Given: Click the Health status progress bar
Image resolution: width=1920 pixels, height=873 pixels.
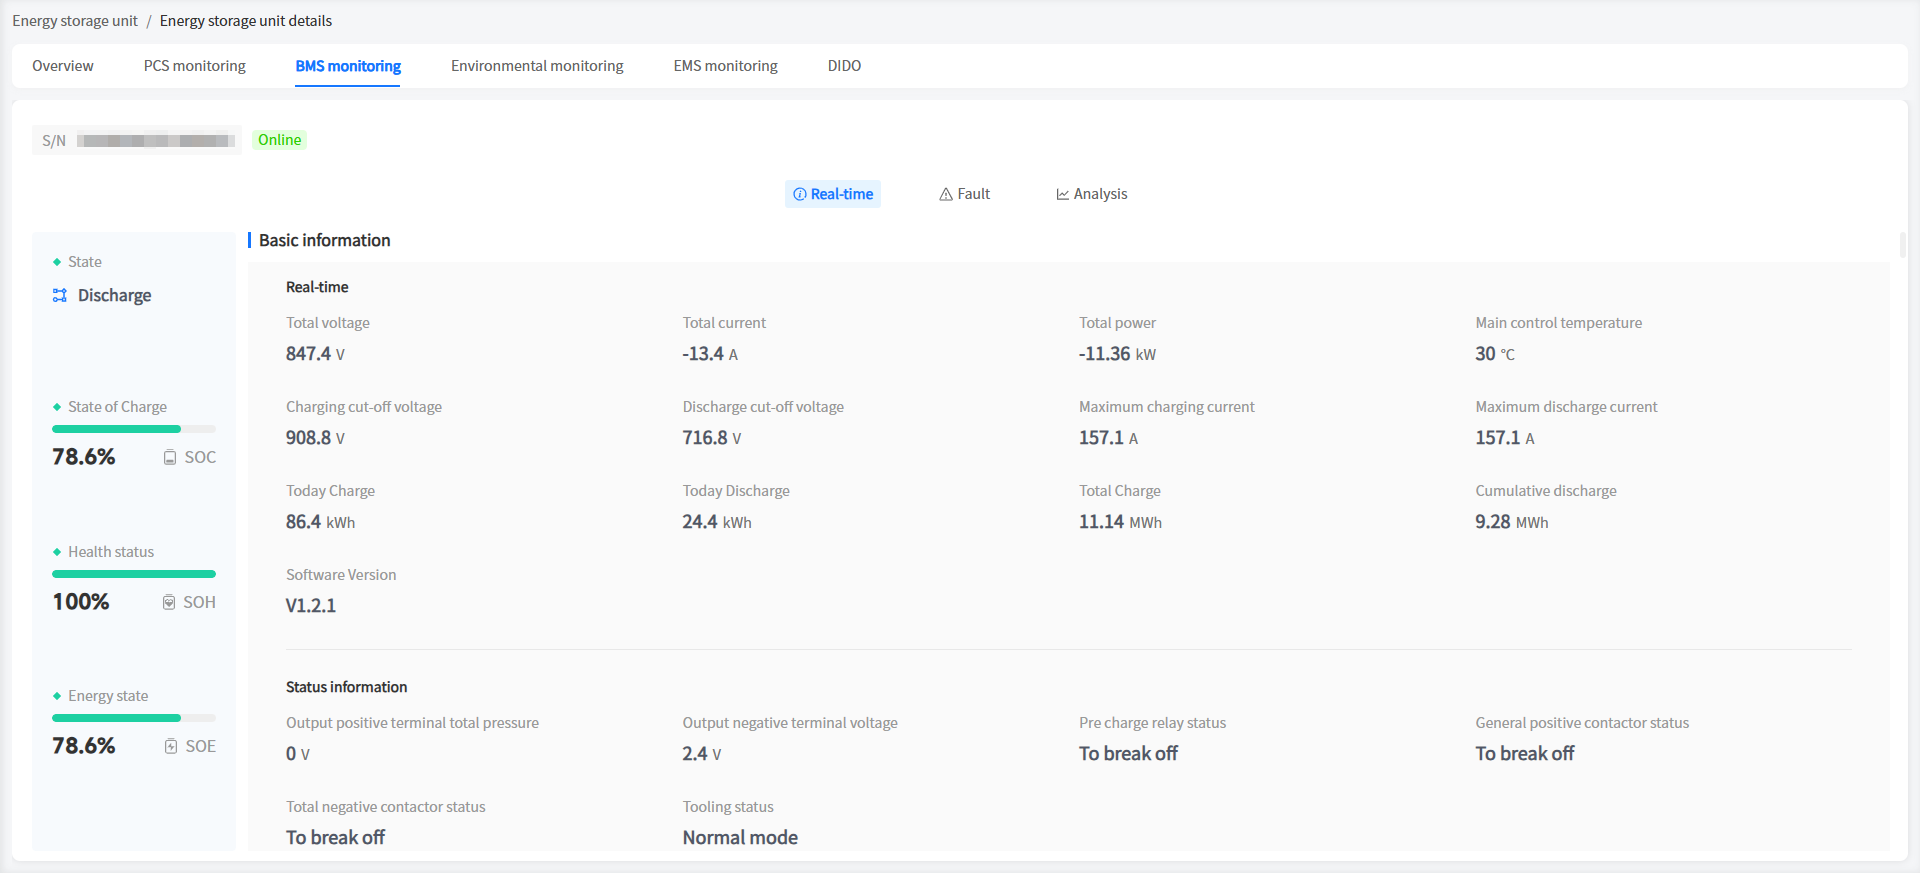Looking at the screenshot, I should [134, 574].
